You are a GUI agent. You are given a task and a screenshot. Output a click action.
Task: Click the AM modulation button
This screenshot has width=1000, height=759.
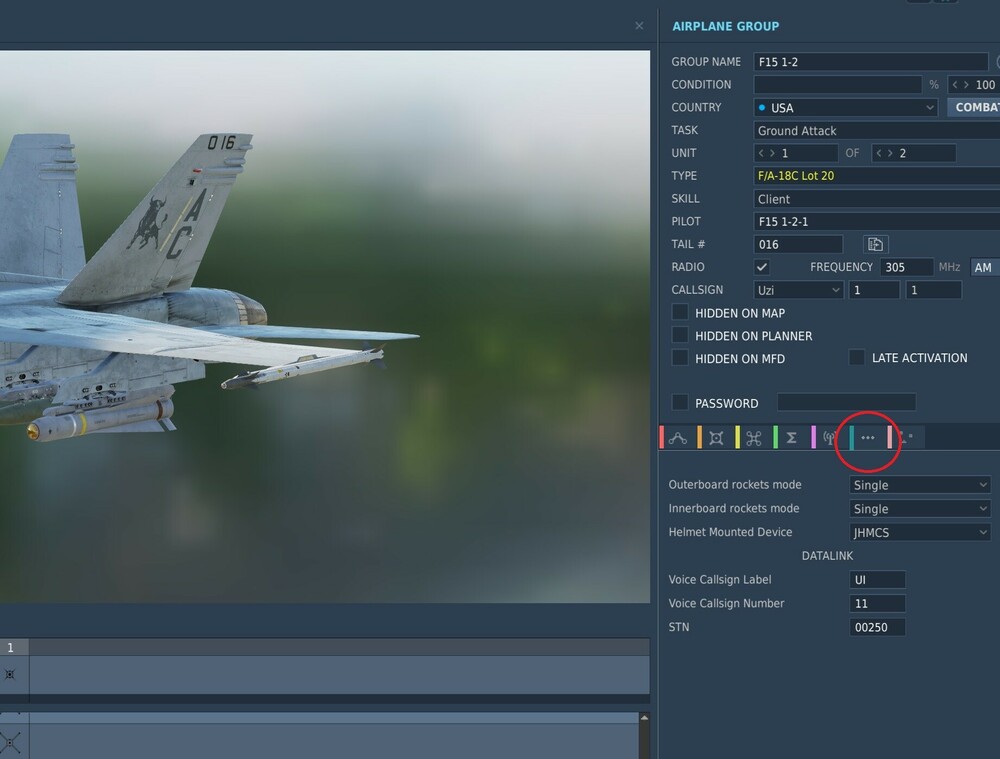[x=983, y=267]
